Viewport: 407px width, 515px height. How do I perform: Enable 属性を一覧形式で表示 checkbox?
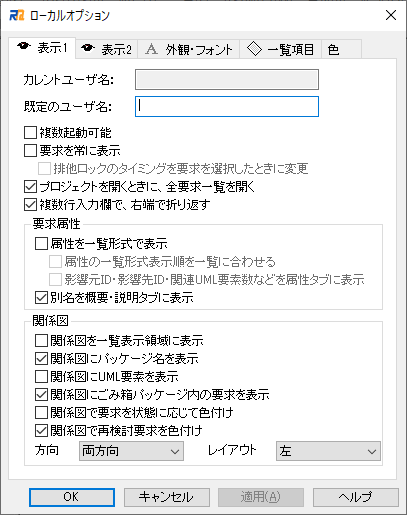click(x=41, y=244)
